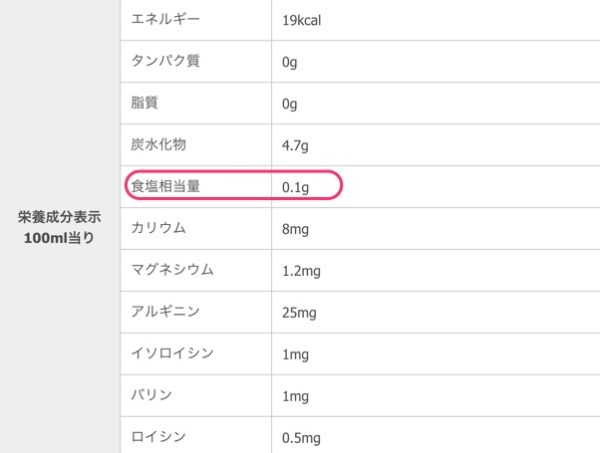Select the circled 0.1g salt value

(x=295, y=187)
